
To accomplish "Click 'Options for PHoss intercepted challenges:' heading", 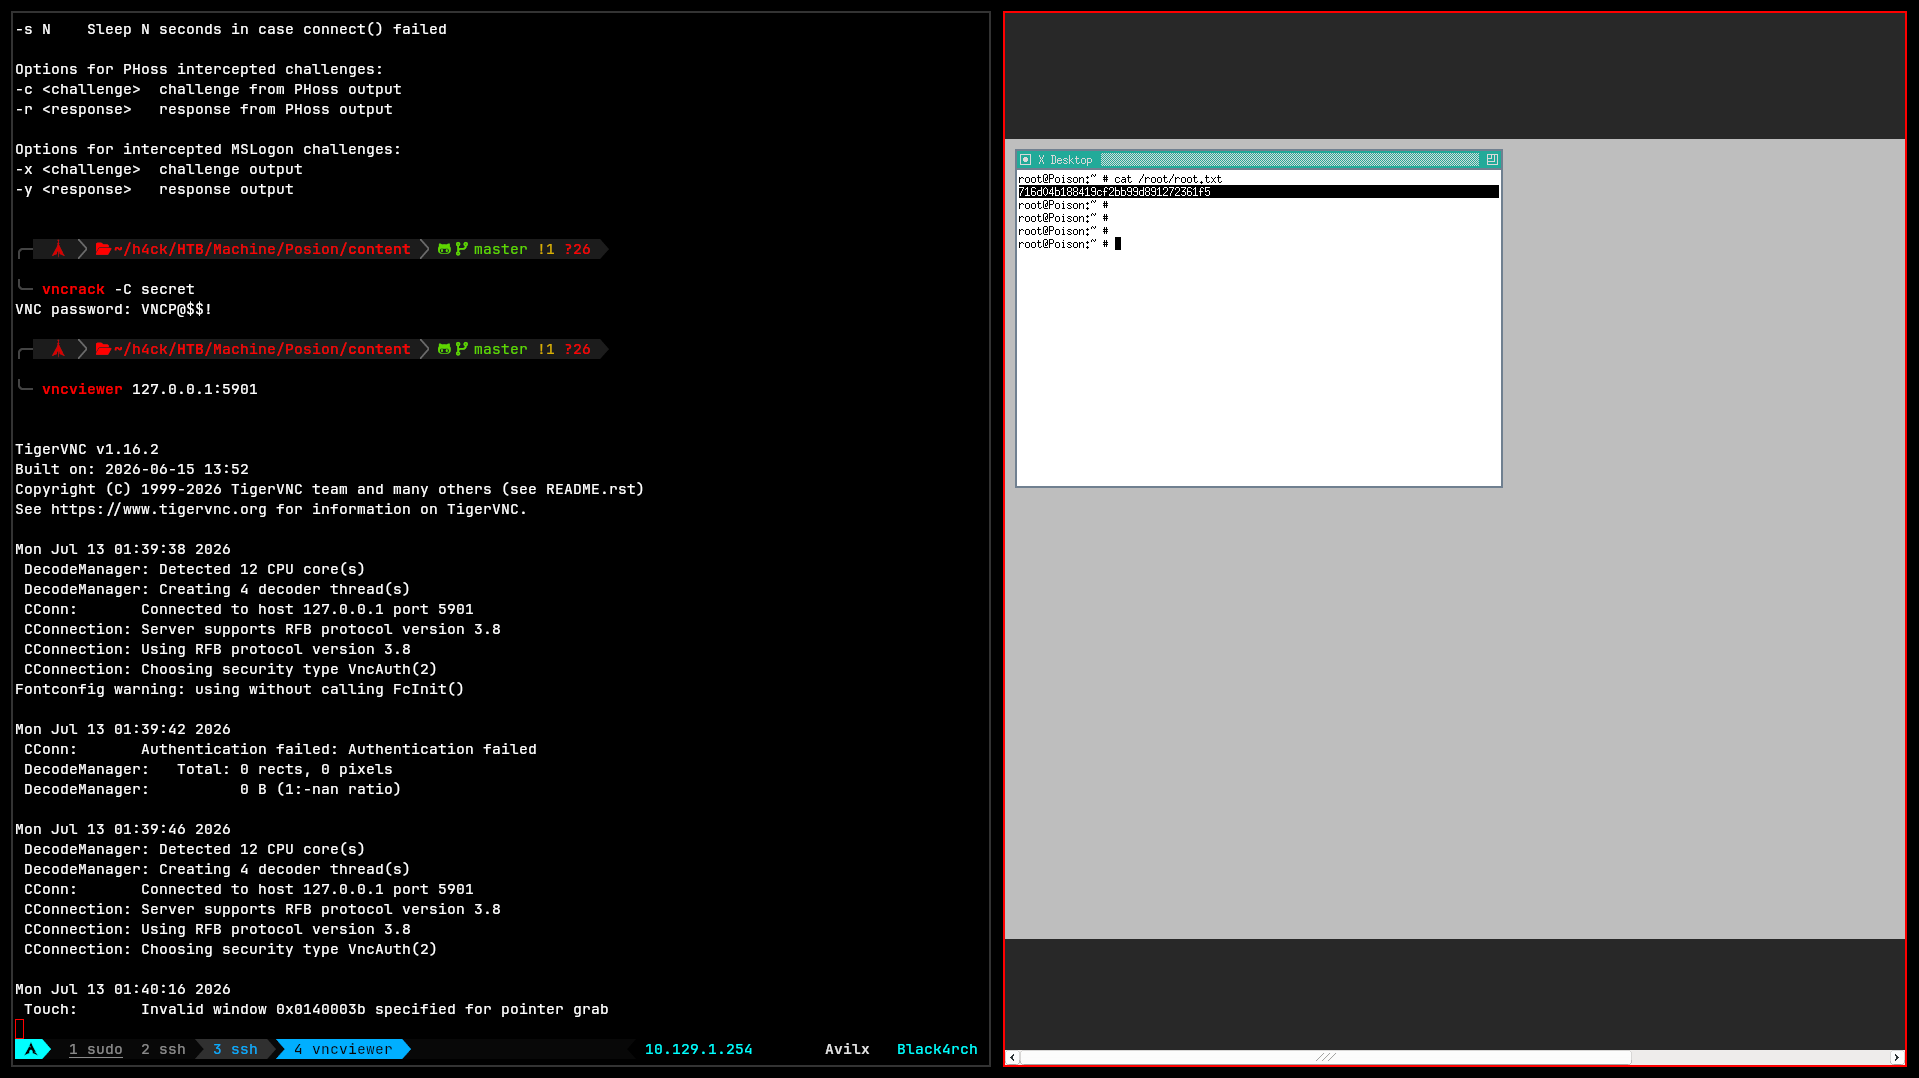I will point(199,69).
